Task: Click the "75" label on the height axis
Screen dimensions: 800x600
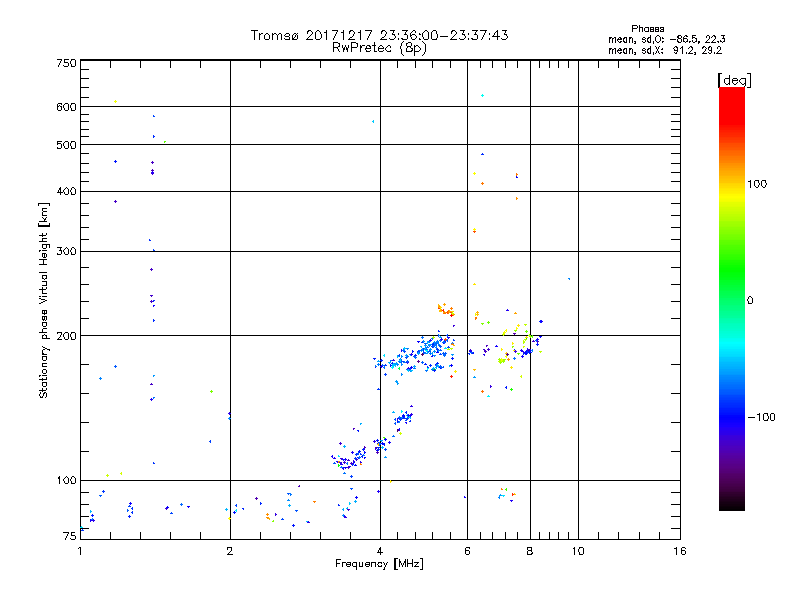Action: [x=70, y=536]
